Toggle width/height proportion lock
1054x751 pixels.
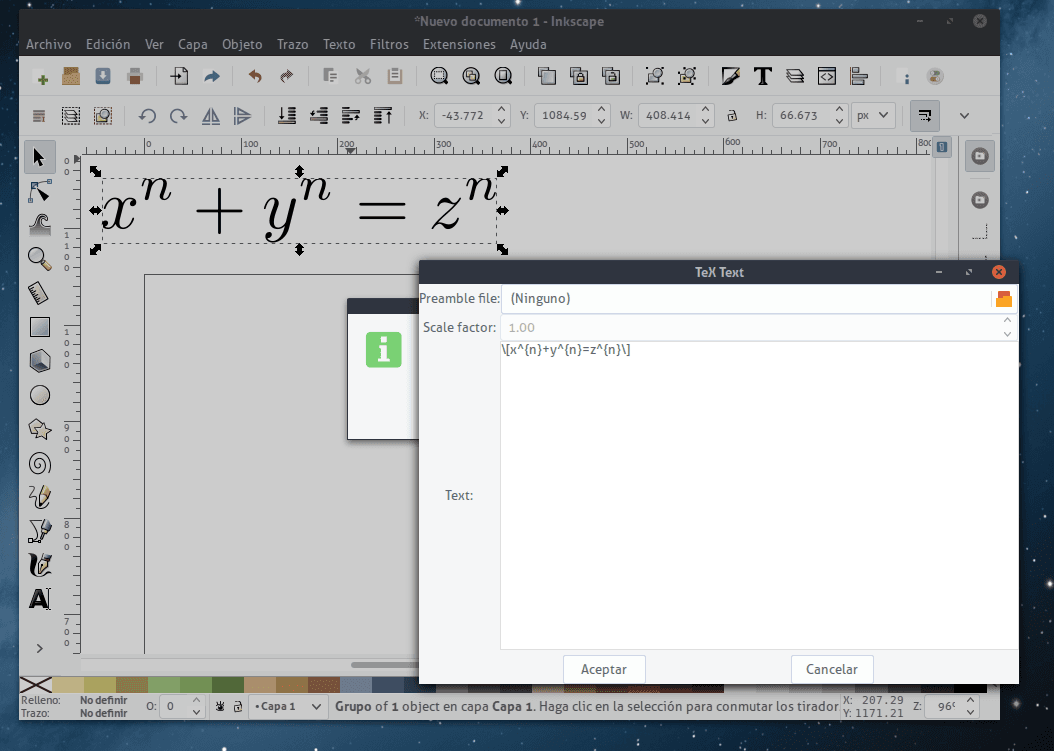(732, 116)
